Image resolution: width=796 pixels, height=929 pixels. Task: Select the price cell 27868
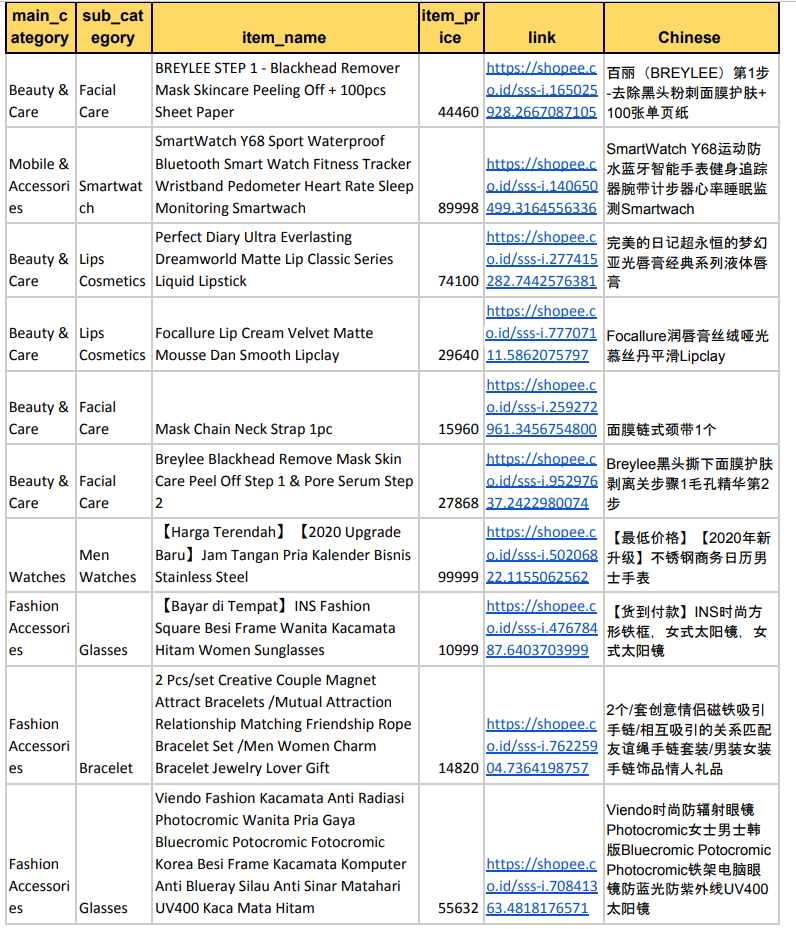tap(451, 481)
